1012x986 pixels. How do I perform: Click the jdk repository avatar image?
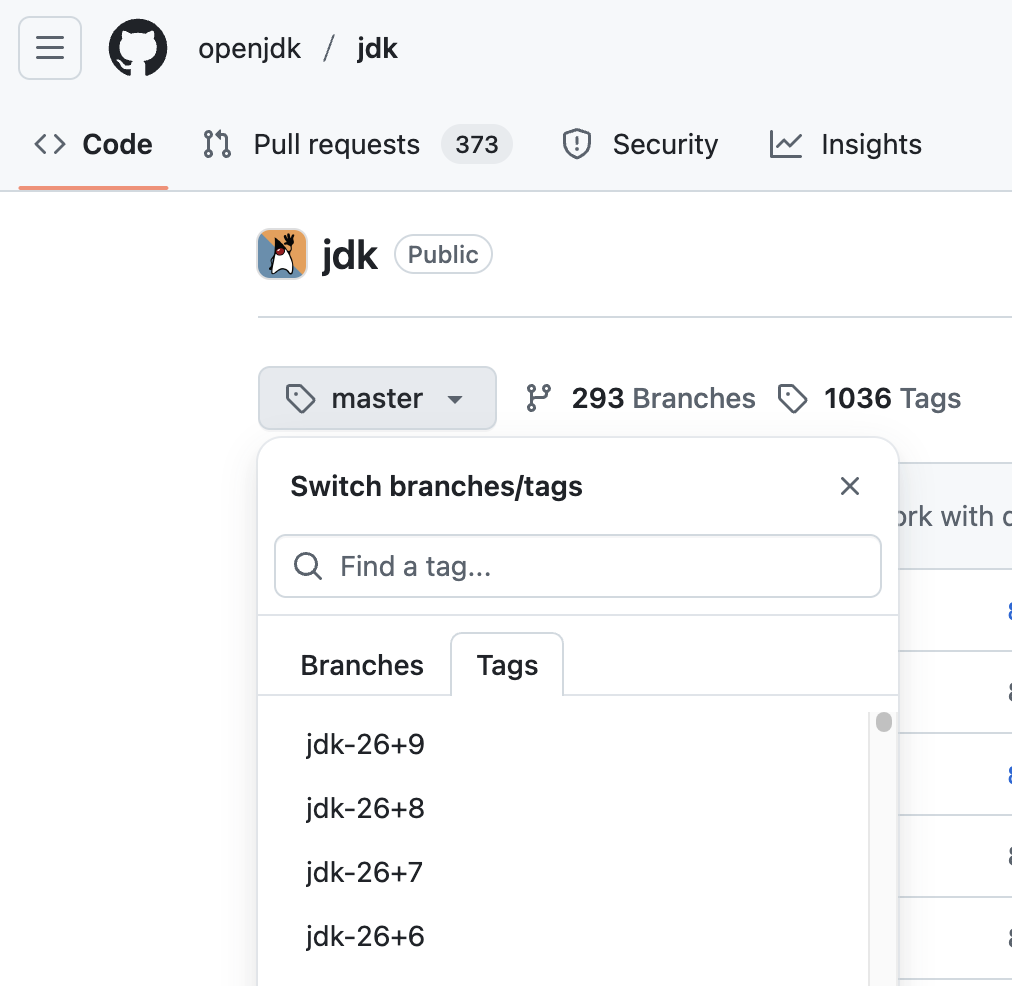pyautogui.click(x=281, y=254)
